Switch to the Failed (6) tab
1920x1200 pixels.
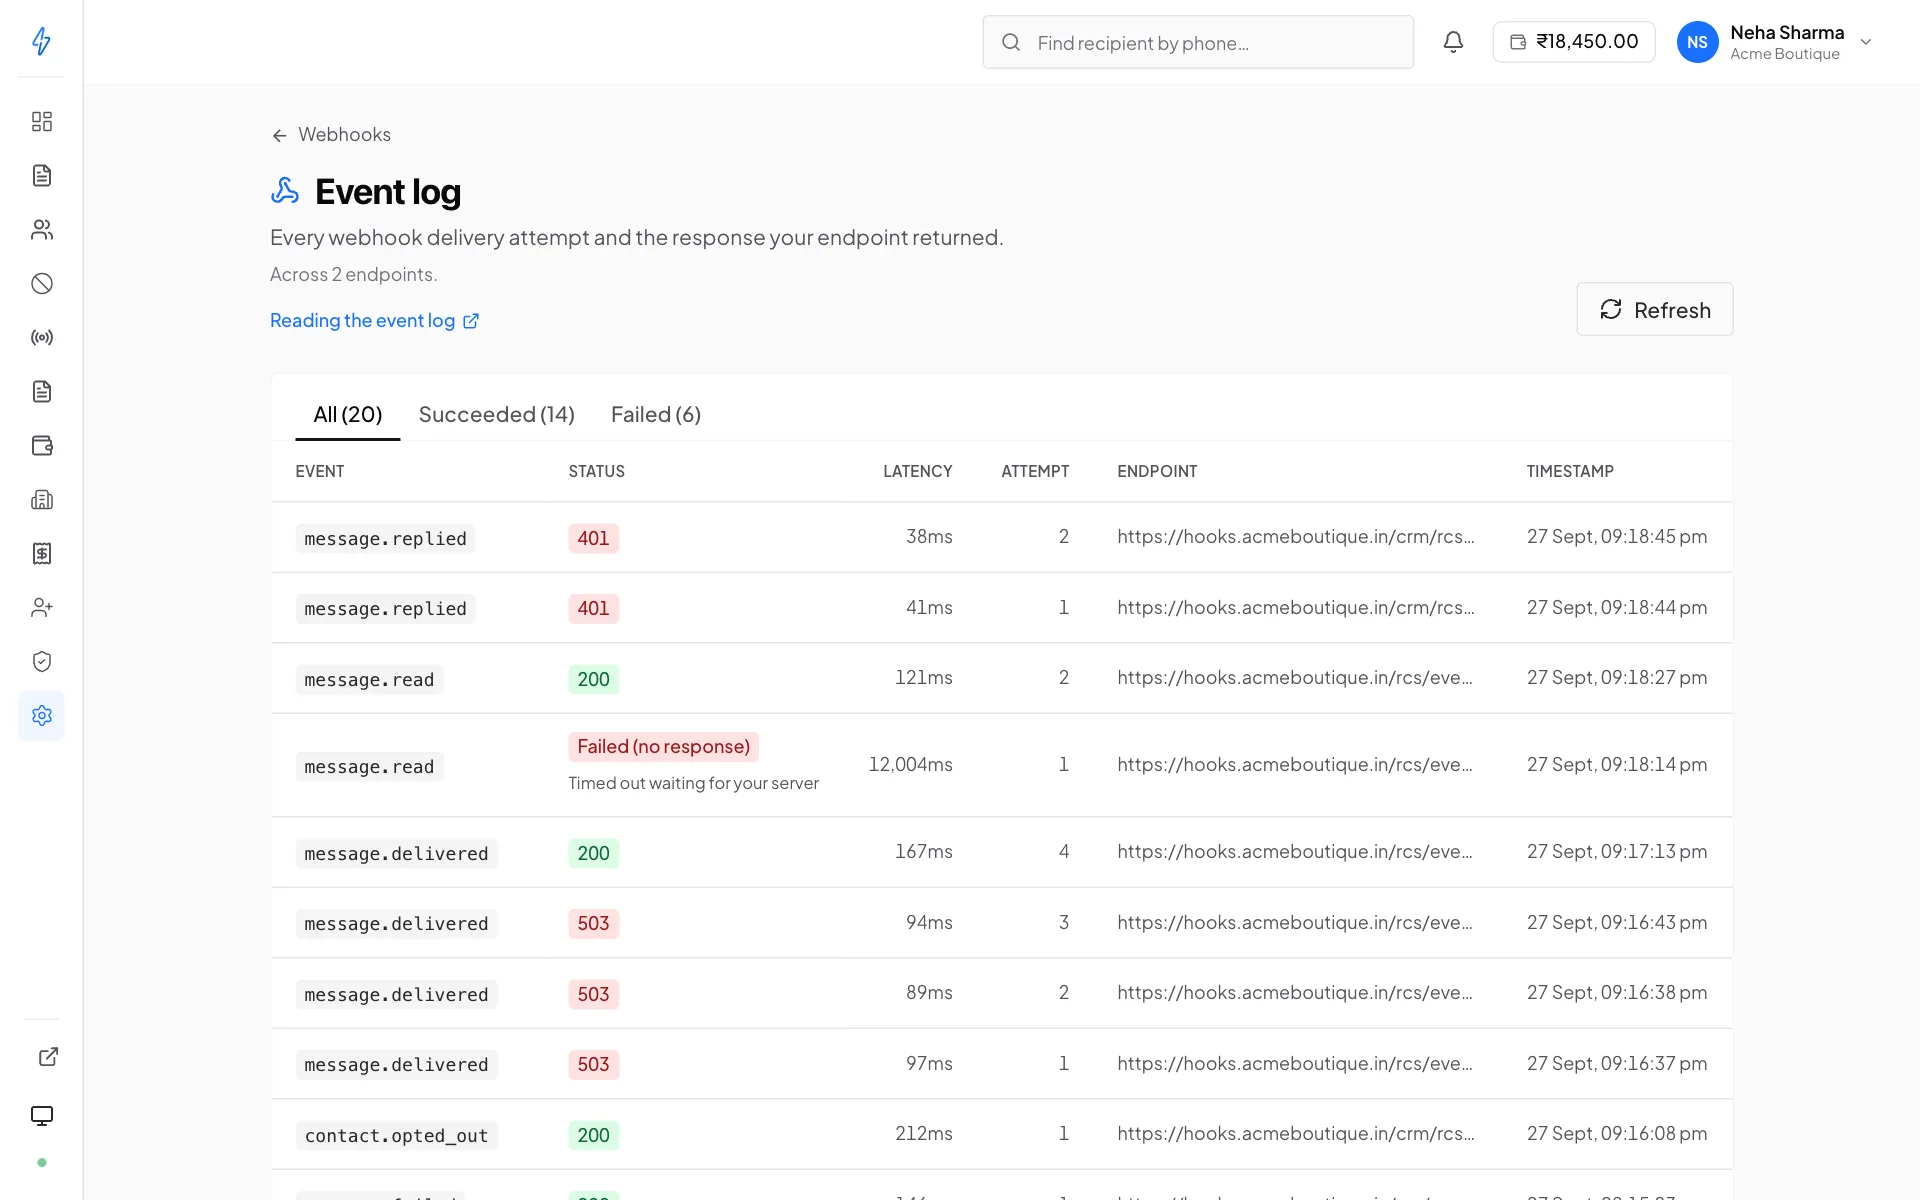click(x=655, y=414)
